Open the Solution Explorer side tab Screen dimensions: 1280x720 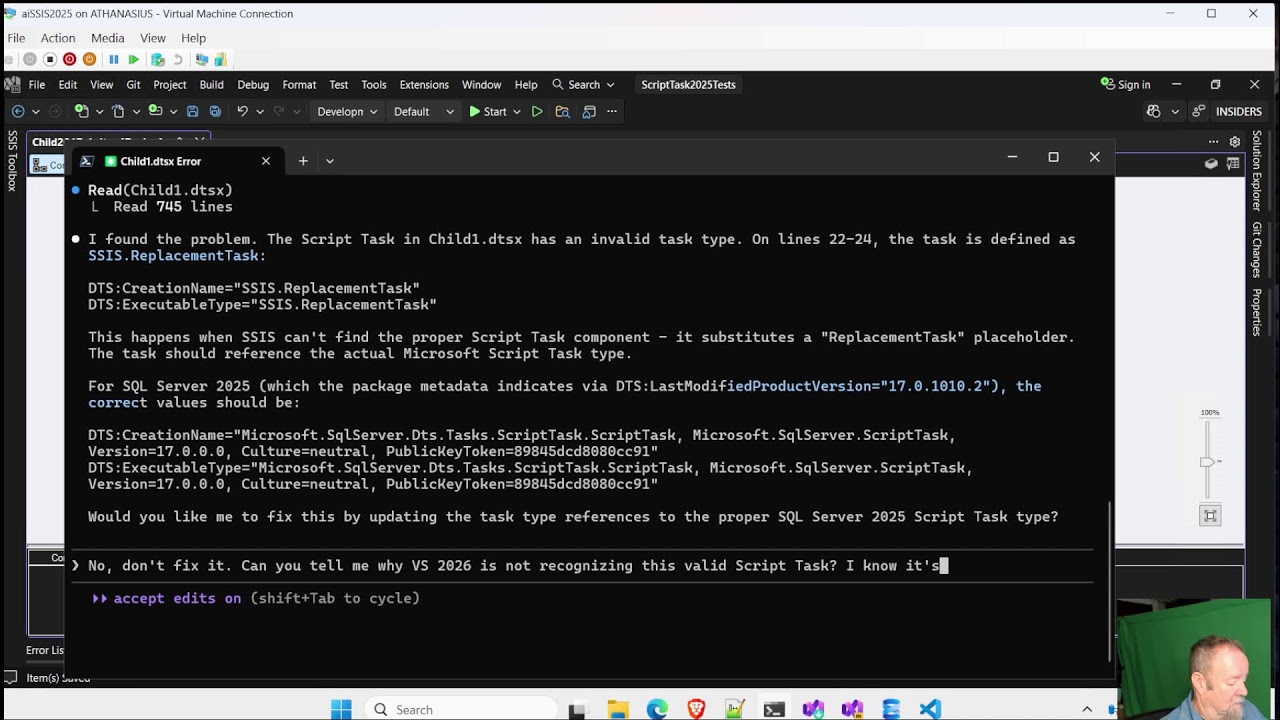point(1257,171)
